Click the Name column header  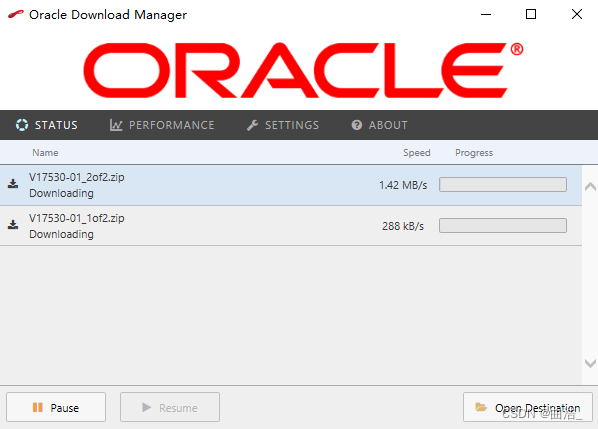[x=45, y=153]
